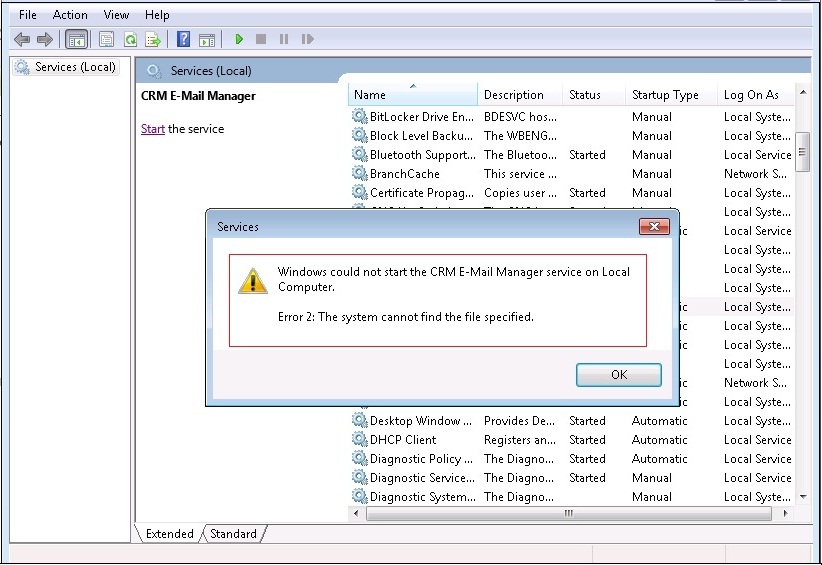Click gear icon of BranchCache row
The image size is (822, 565).
[x=359, y=173]
